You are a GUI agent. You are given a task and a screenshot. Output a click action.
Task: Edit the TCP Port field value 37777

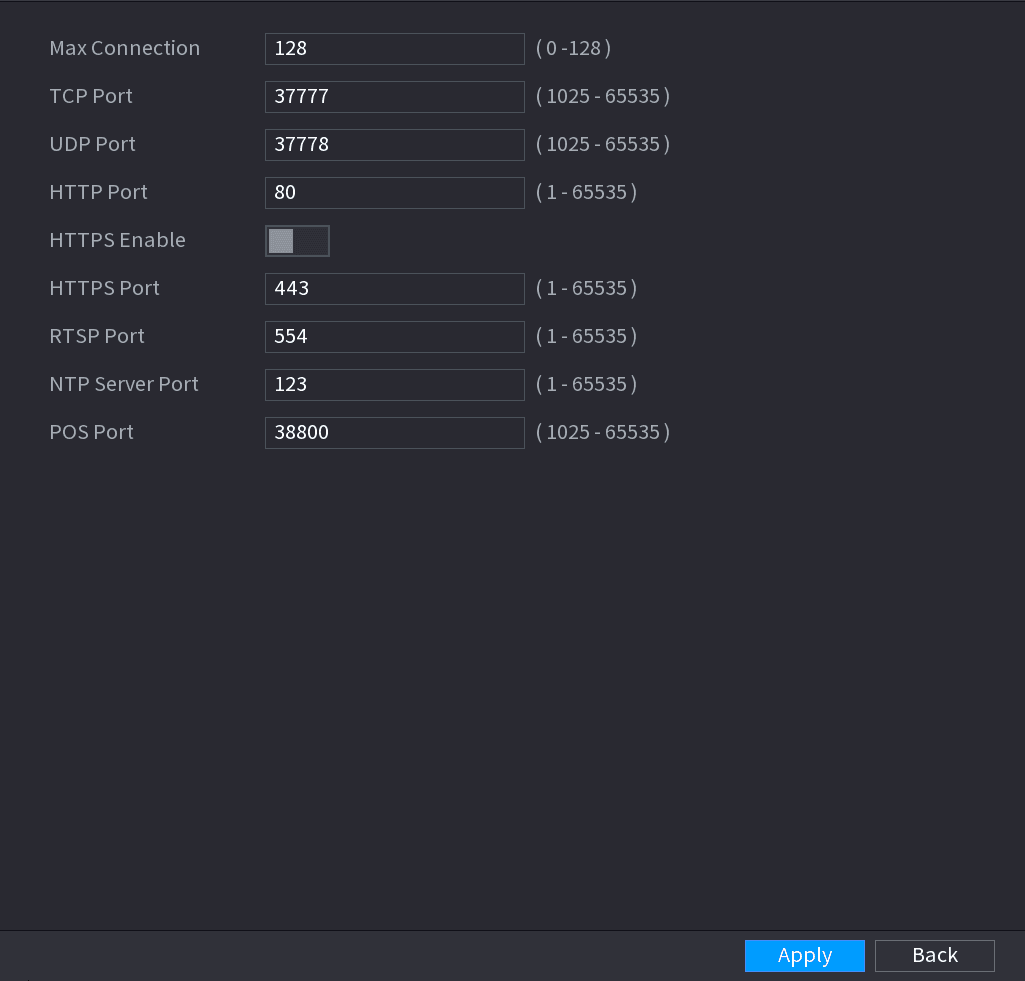click(x=394, y=97)
